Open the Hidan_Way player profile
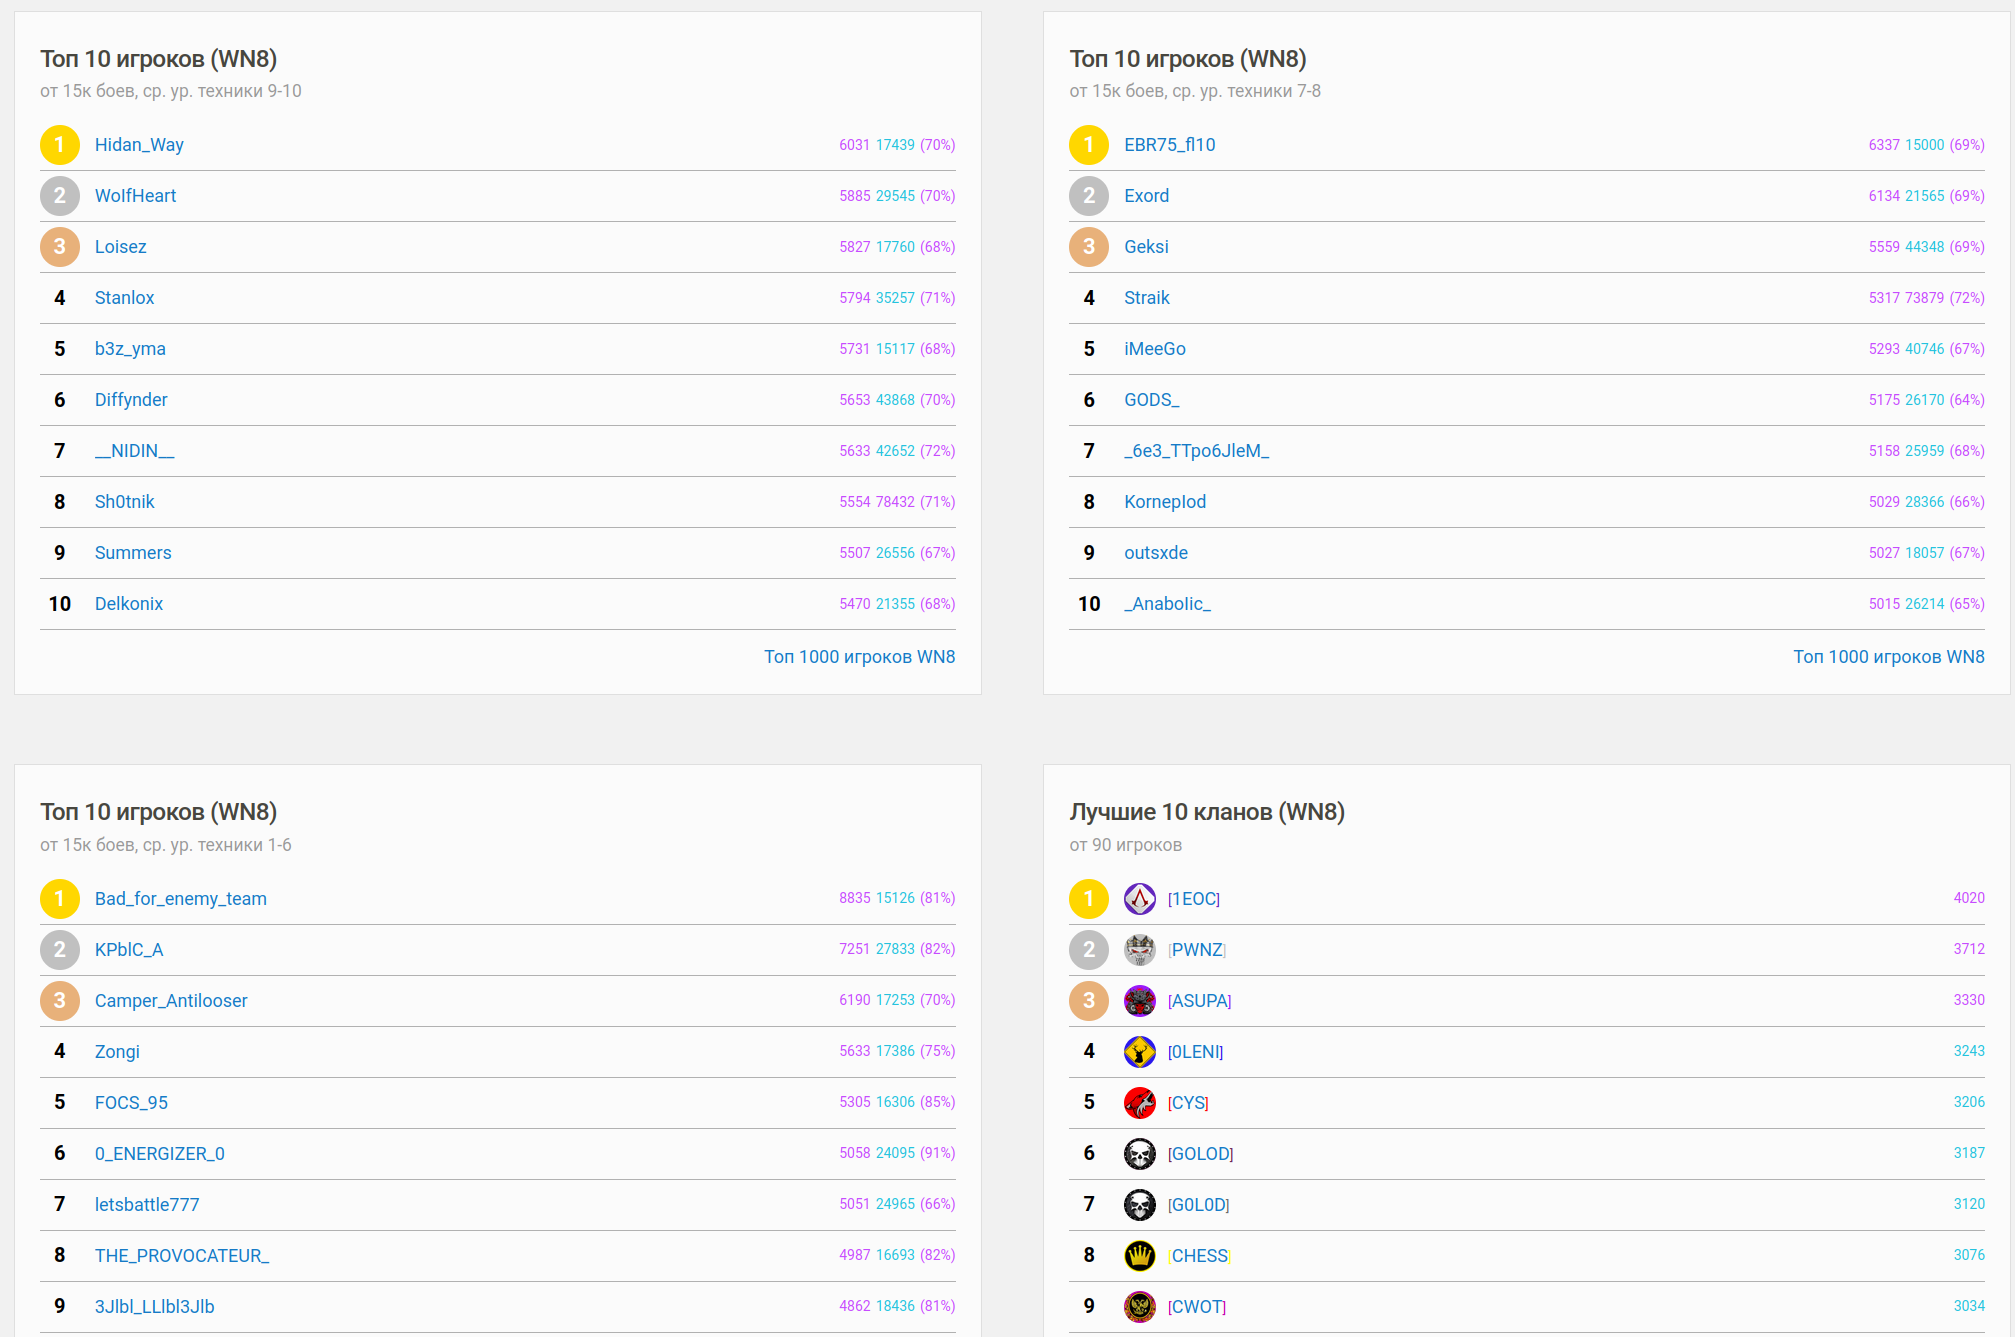This screenshot has height=1337, width=2015. point(139,145)
